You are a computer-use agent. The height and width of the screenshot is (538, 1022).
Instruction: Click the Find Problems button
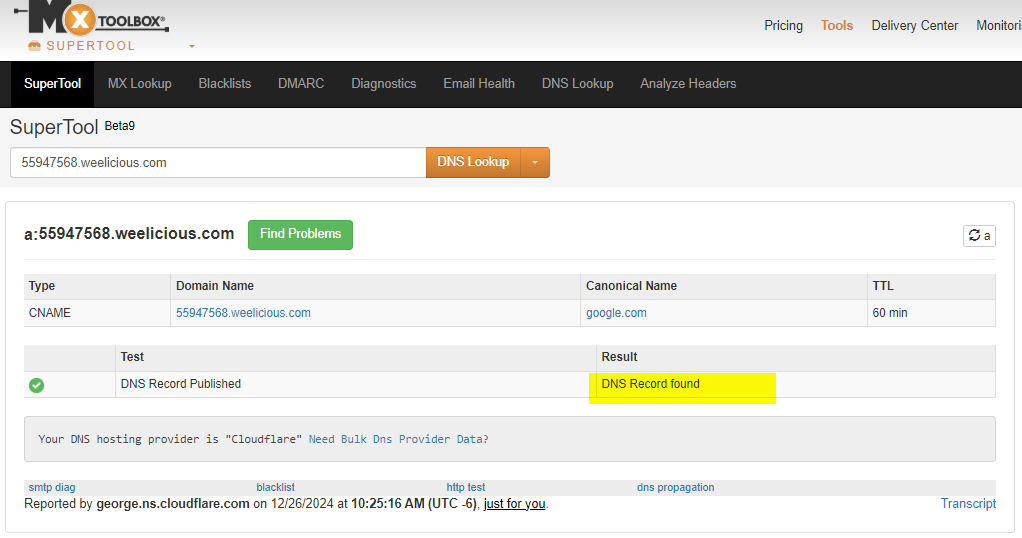pos(300,235)
